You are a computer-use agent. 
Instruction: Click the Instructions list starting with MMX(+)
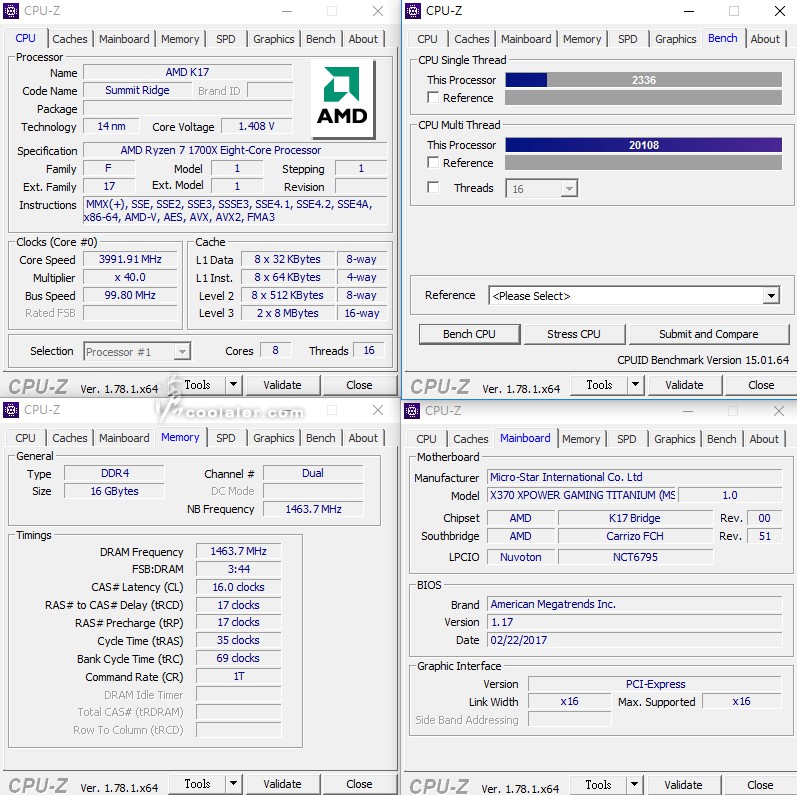click(235, 211)
